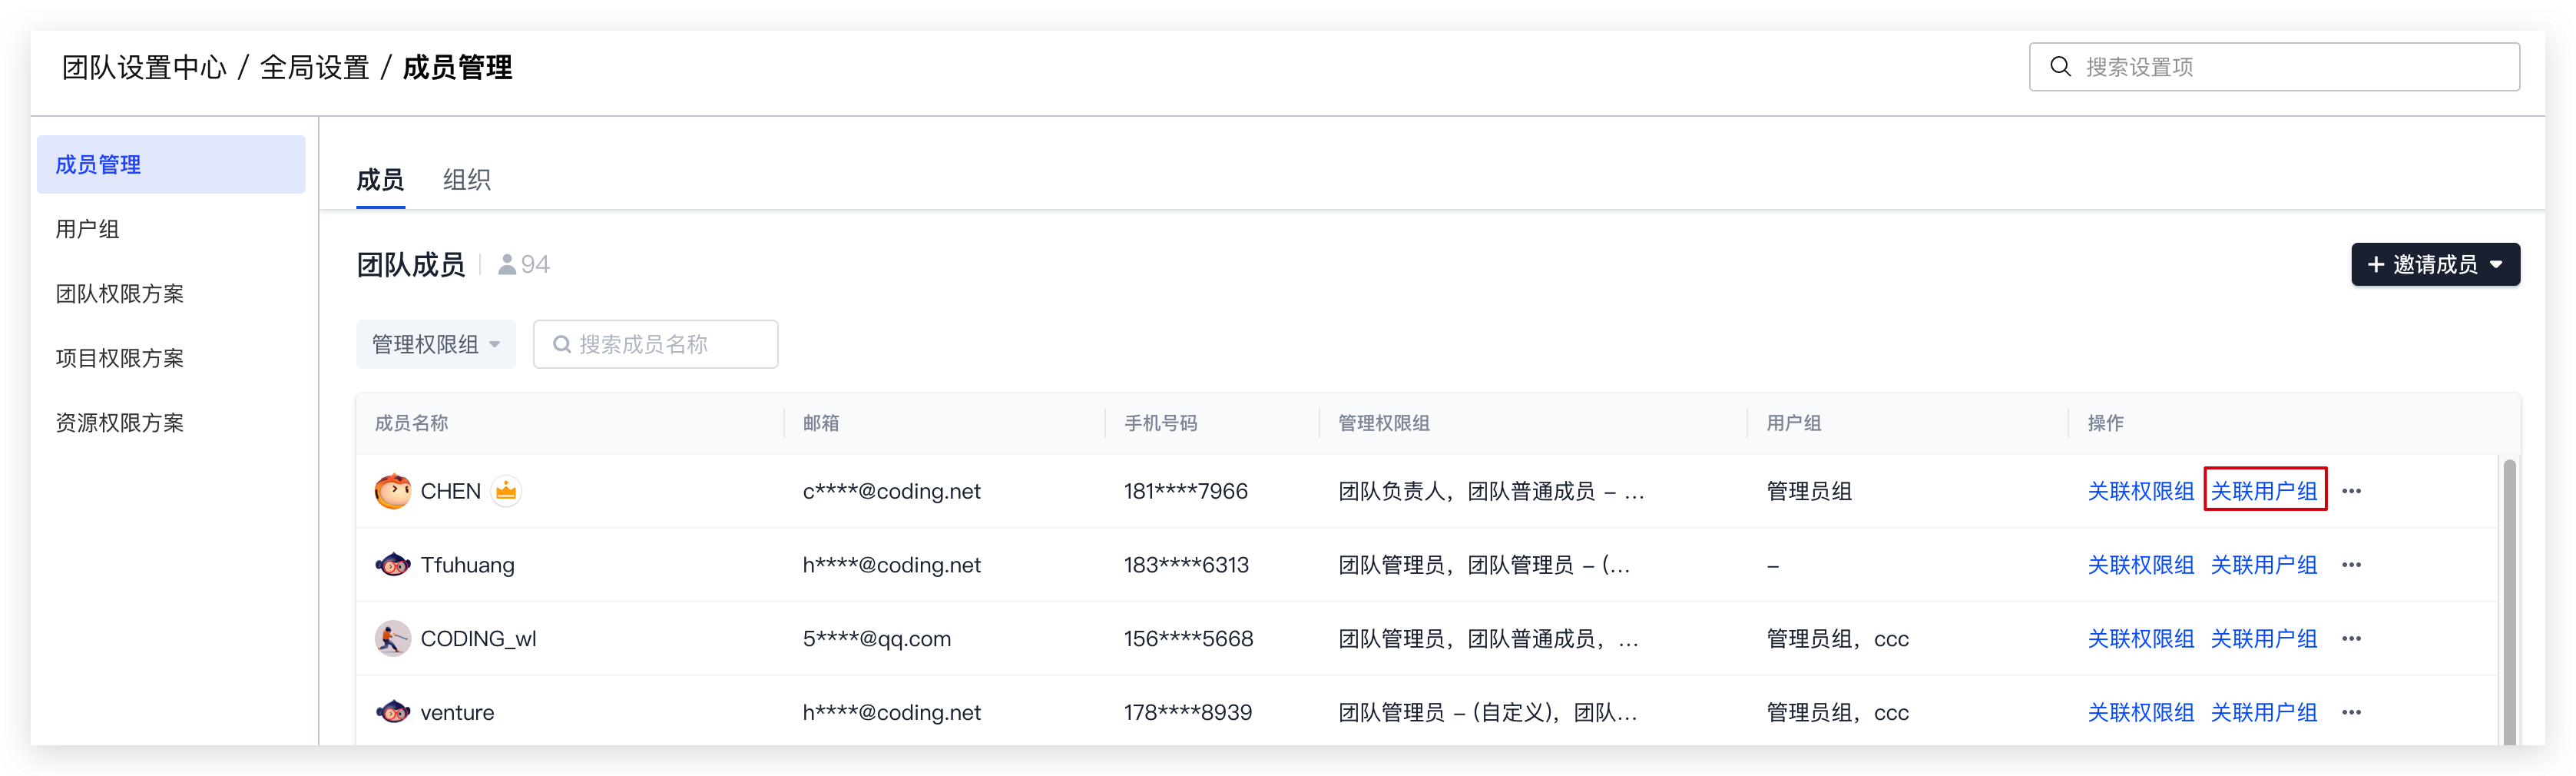Click CHEN's avatar icon
2576x776 pixels.
coord(393,491)
